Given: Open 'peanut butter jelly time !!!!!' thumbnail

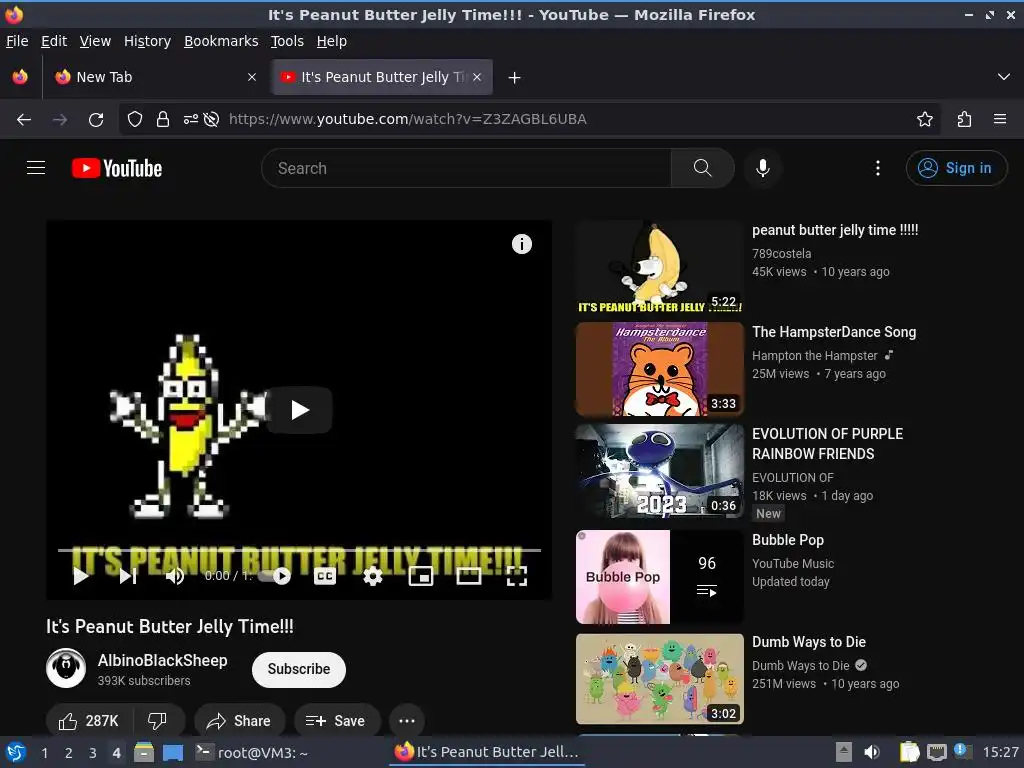Looking at the screenshot, I should pyautogui.click(x=660, y=267).
